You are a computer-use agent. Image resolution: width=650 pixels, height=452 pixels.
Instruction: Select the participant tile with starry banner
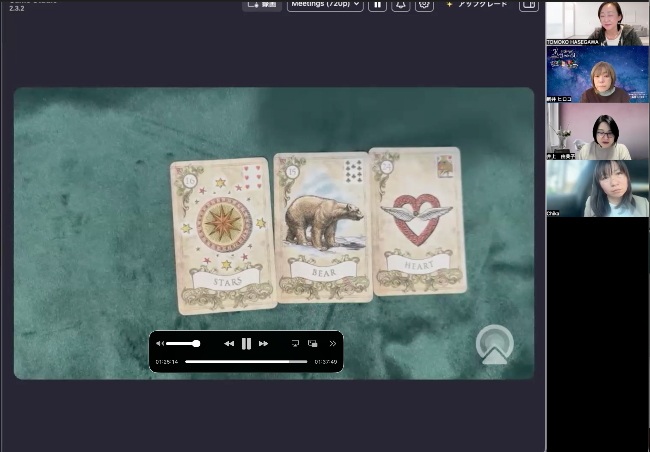click(x=597, y=75)
